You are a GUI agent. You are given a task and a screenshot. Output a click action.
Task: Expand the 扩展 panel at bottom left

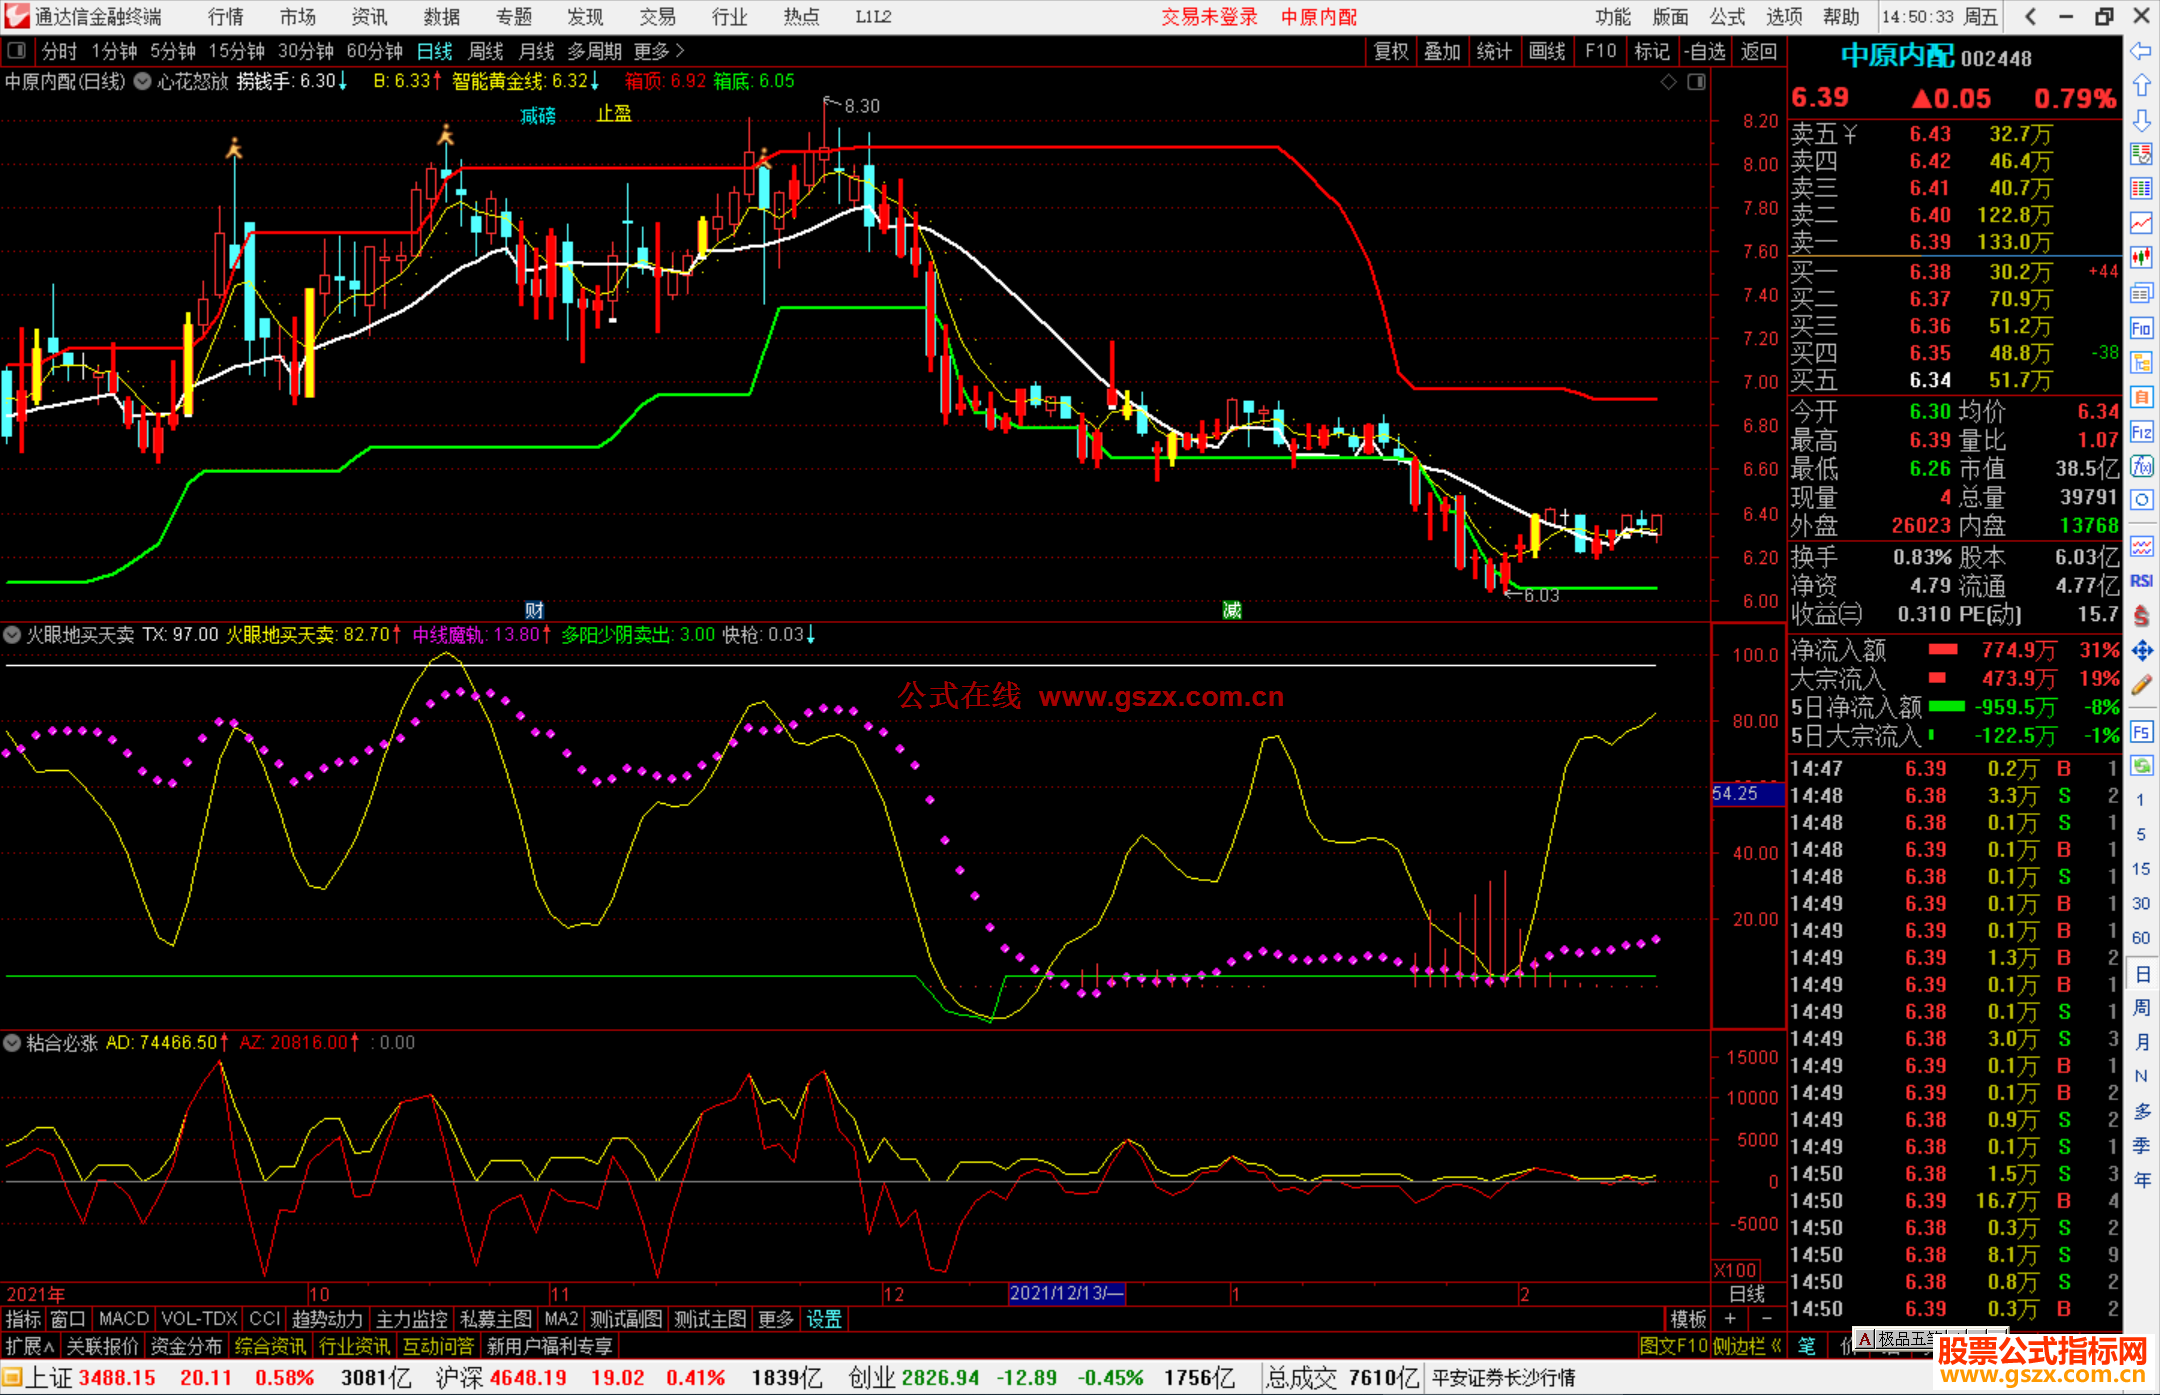[x=30, y=1346]
